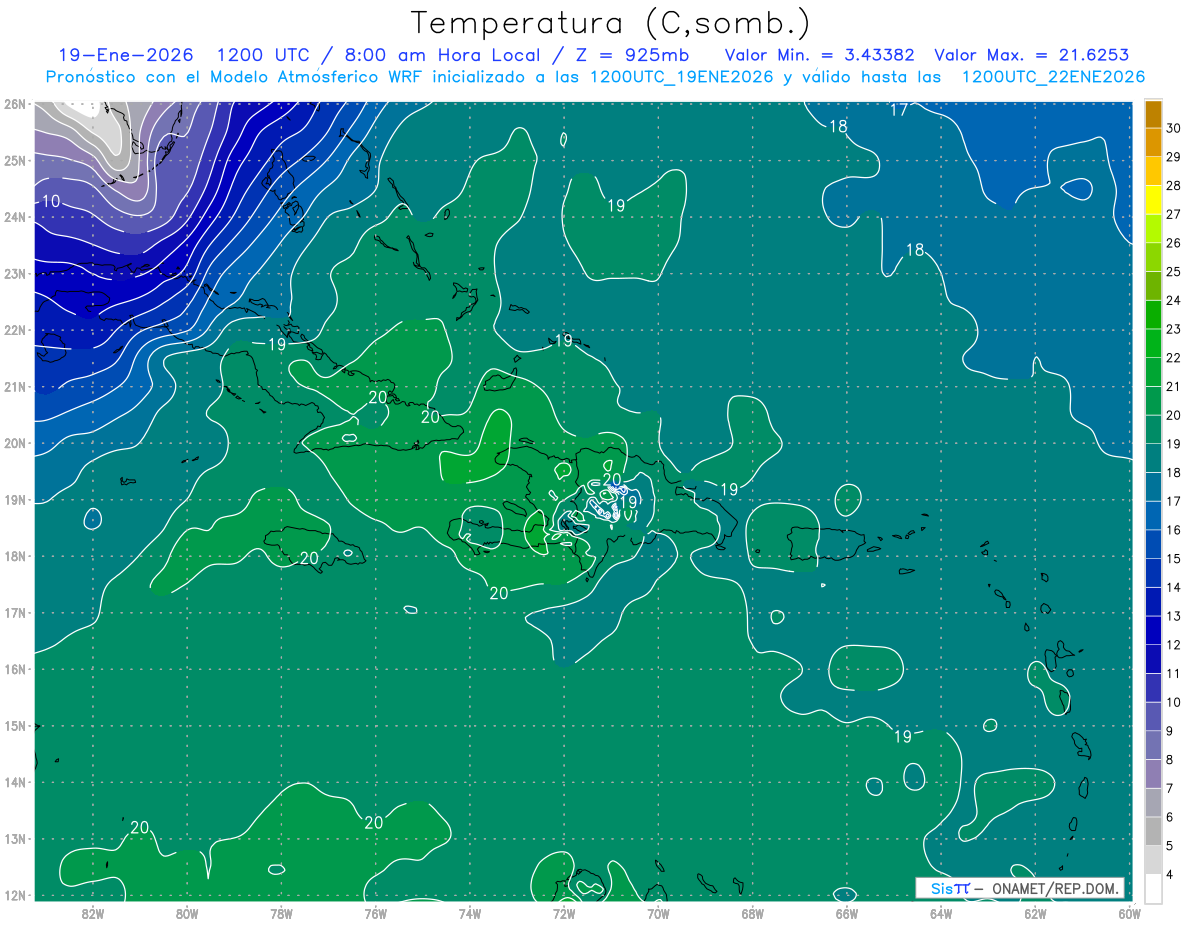Click the '4' label on the color scale
1200x927 pixels.
coord(1171,874)
